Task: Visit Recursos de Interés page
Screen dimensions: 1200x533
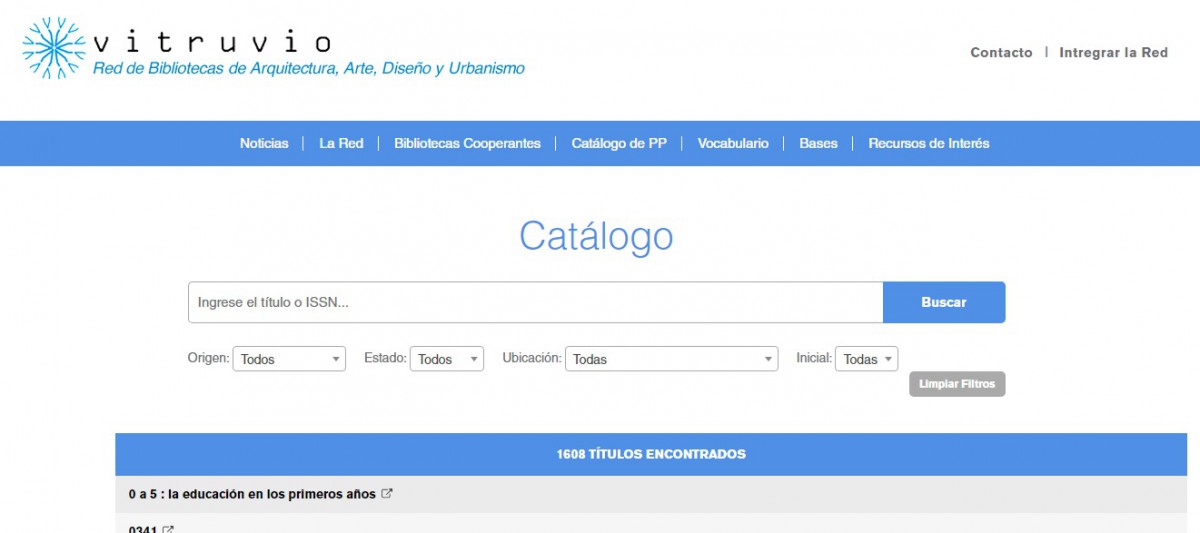Action: [928, 143]
